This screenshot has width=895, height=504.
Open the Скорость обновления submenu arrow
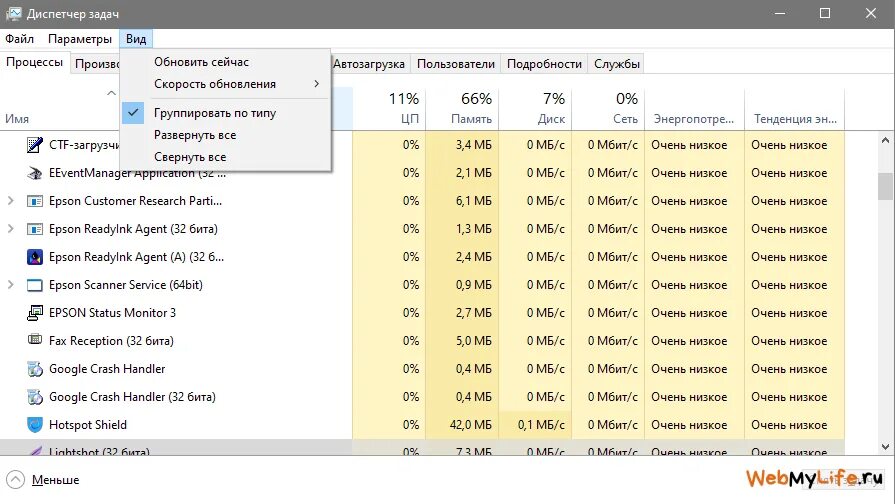[x=317, y=84]
